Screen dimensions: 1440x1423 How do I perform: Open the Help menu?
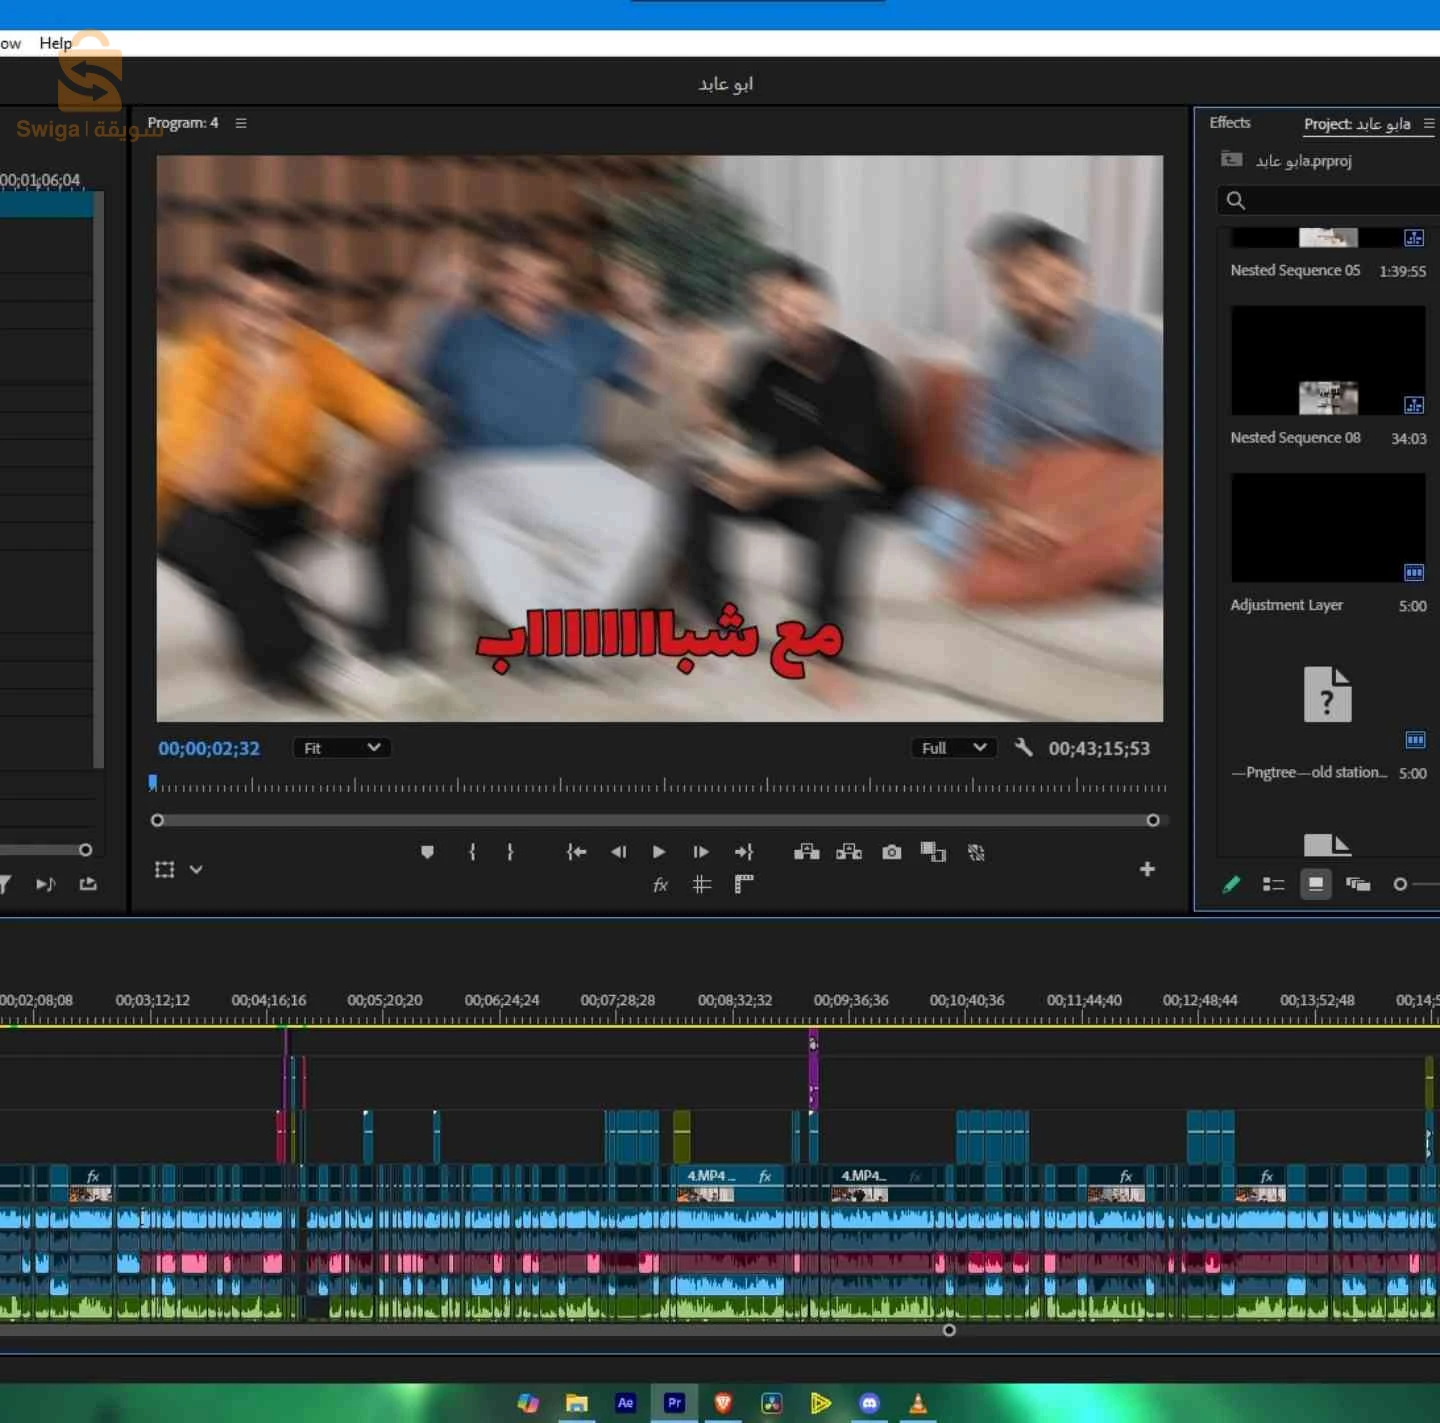(55, 43)
